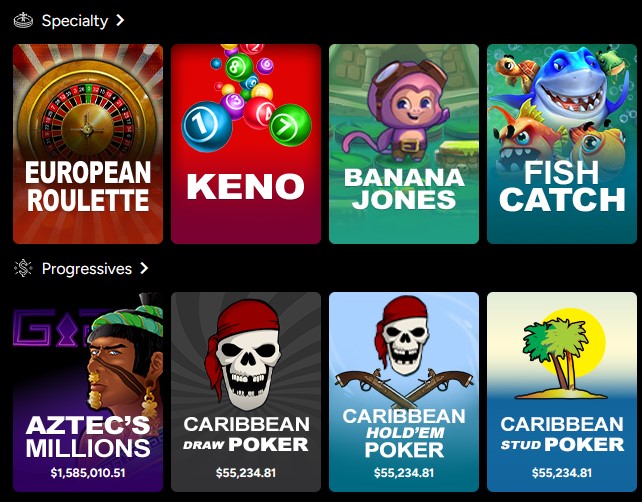Click the Aztec's Millions $1,585,010.51 jackpot amount
This screenshot has width=642, height=502.
[88, 473]
